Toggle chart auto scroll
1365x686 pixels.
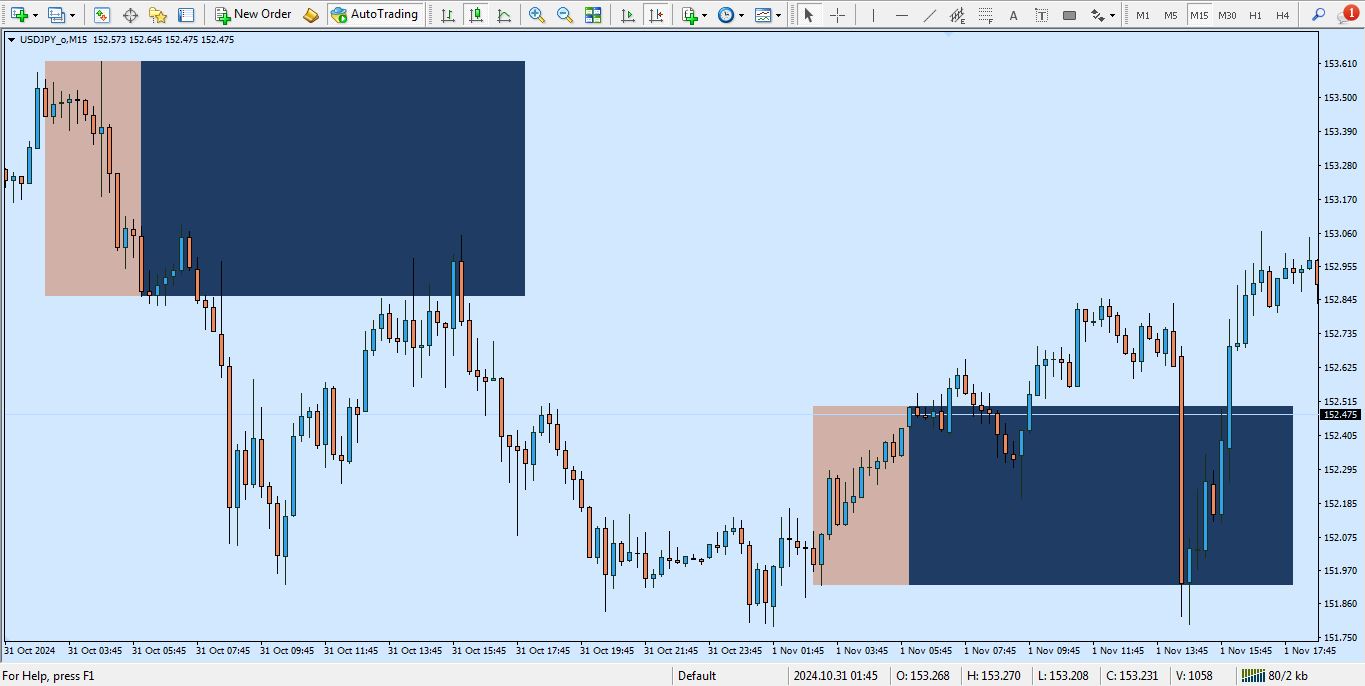(627, 15)
